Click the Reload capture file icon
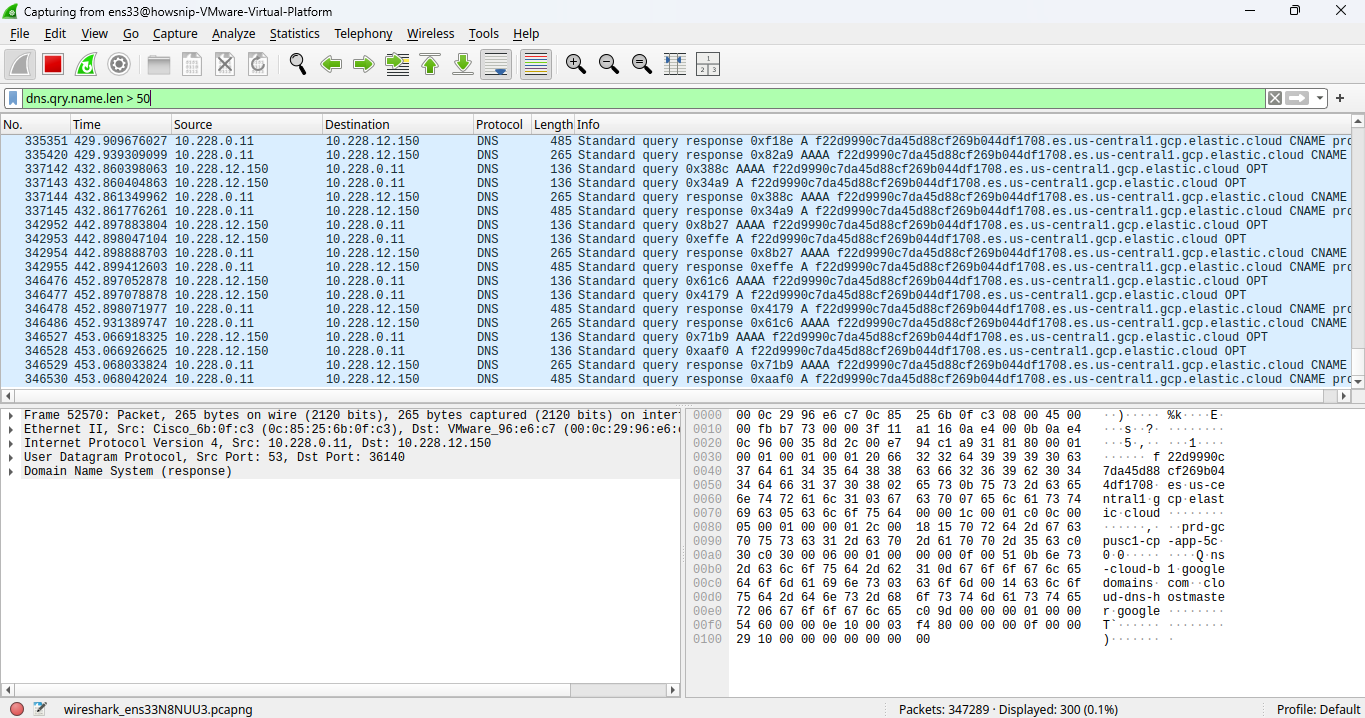 (x=258, y=64)
